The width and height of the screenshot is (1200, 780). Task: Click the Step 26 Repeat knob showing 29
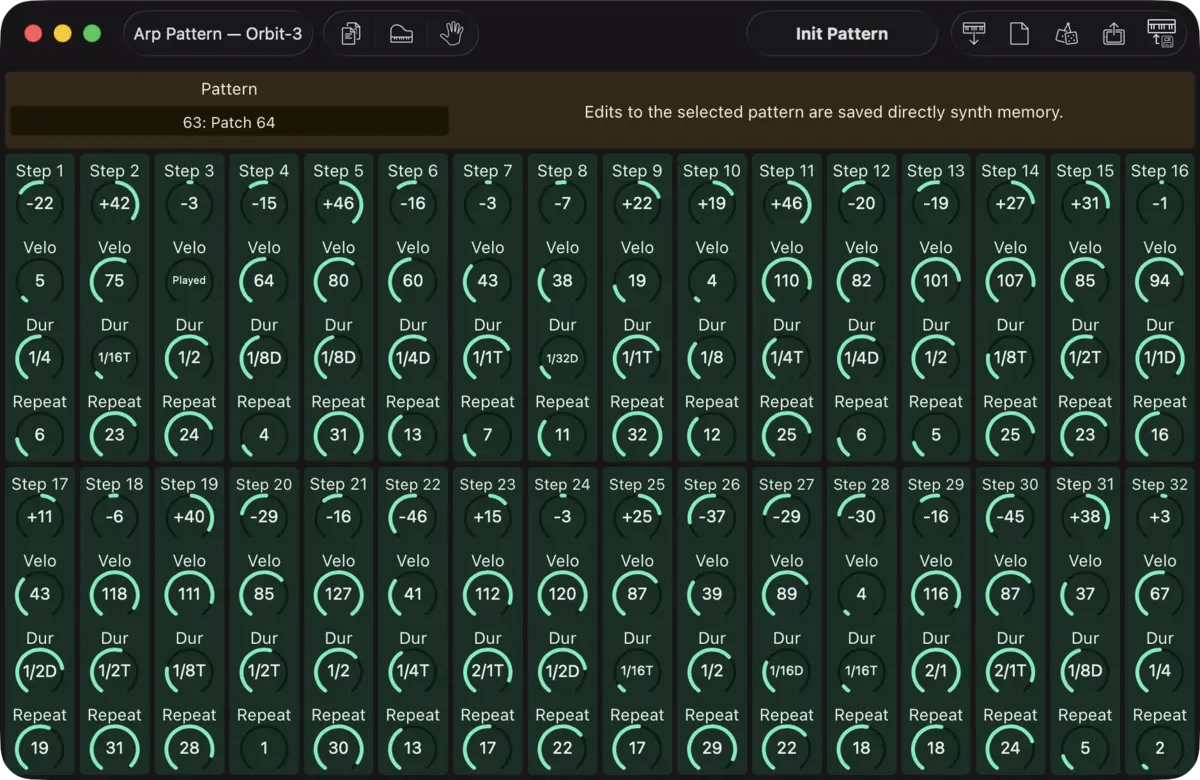712,747
